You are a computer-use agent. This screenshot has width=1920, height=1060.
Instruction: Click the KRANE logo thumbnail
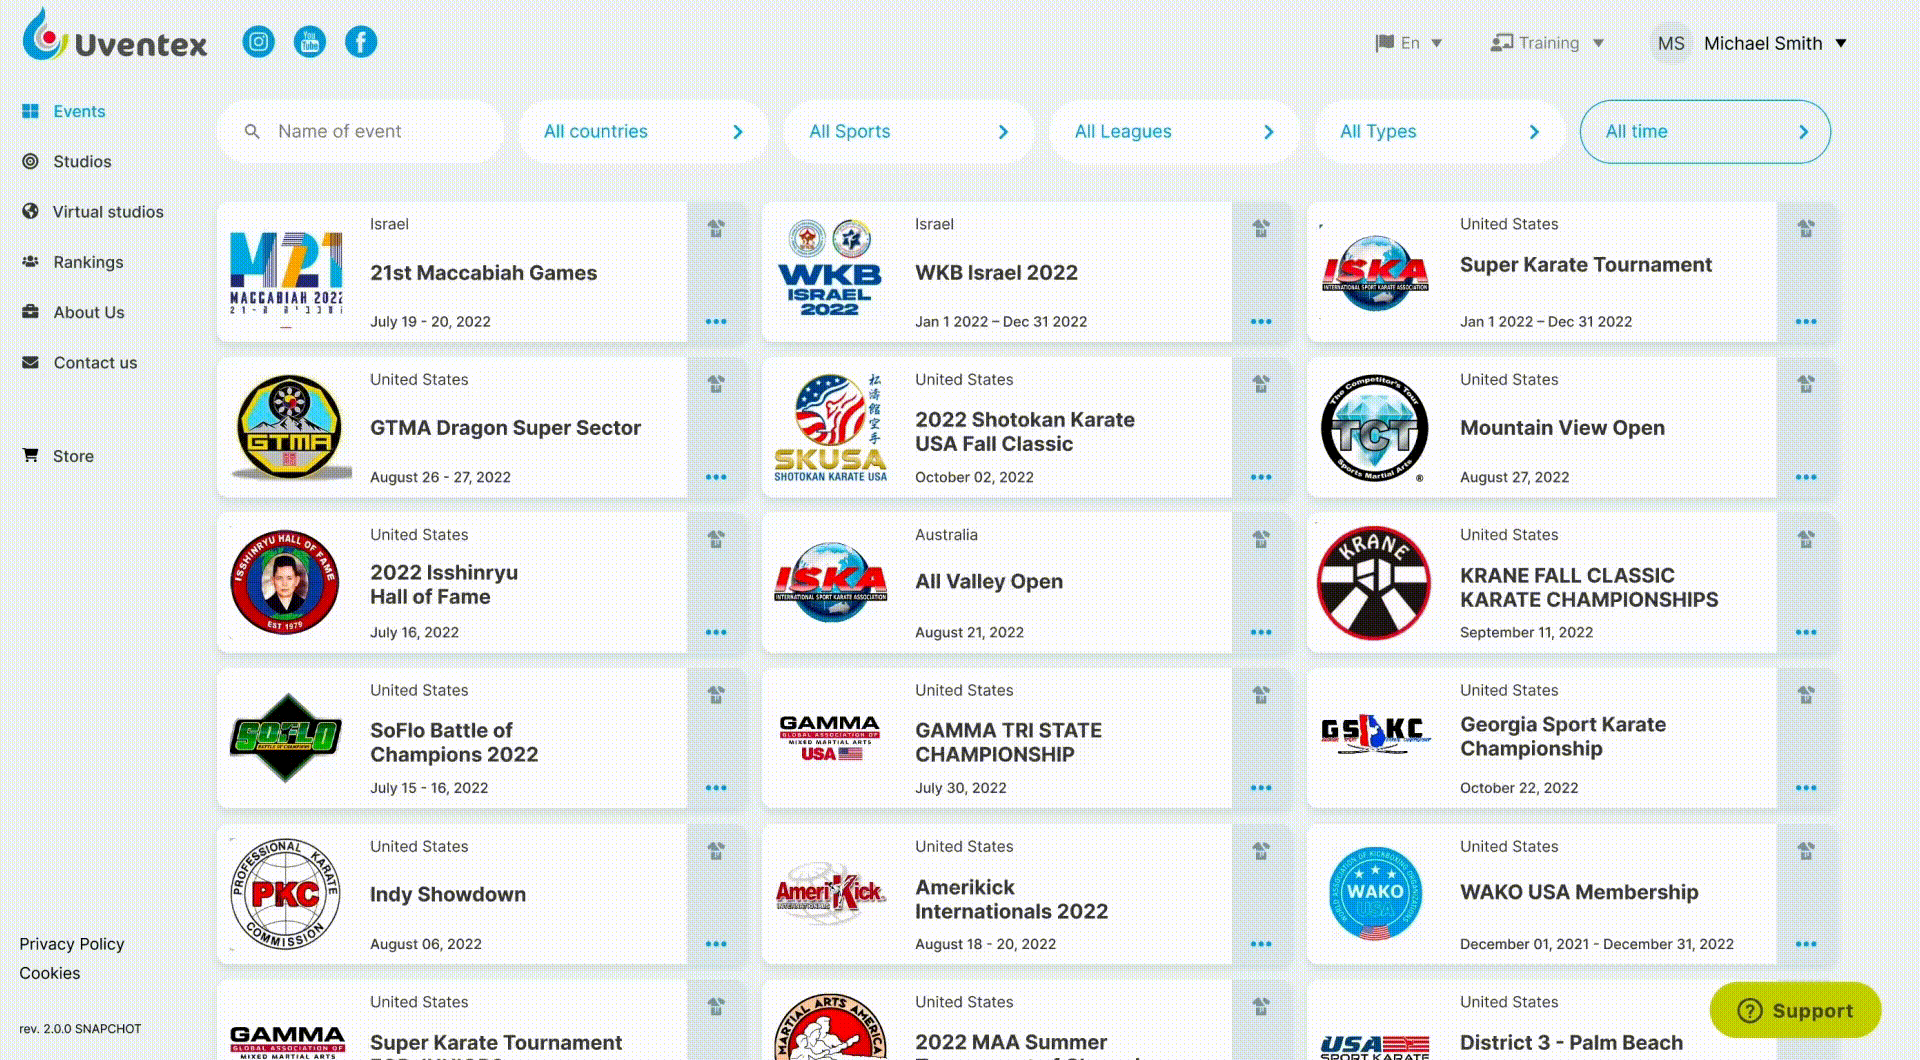(1375, 583)
